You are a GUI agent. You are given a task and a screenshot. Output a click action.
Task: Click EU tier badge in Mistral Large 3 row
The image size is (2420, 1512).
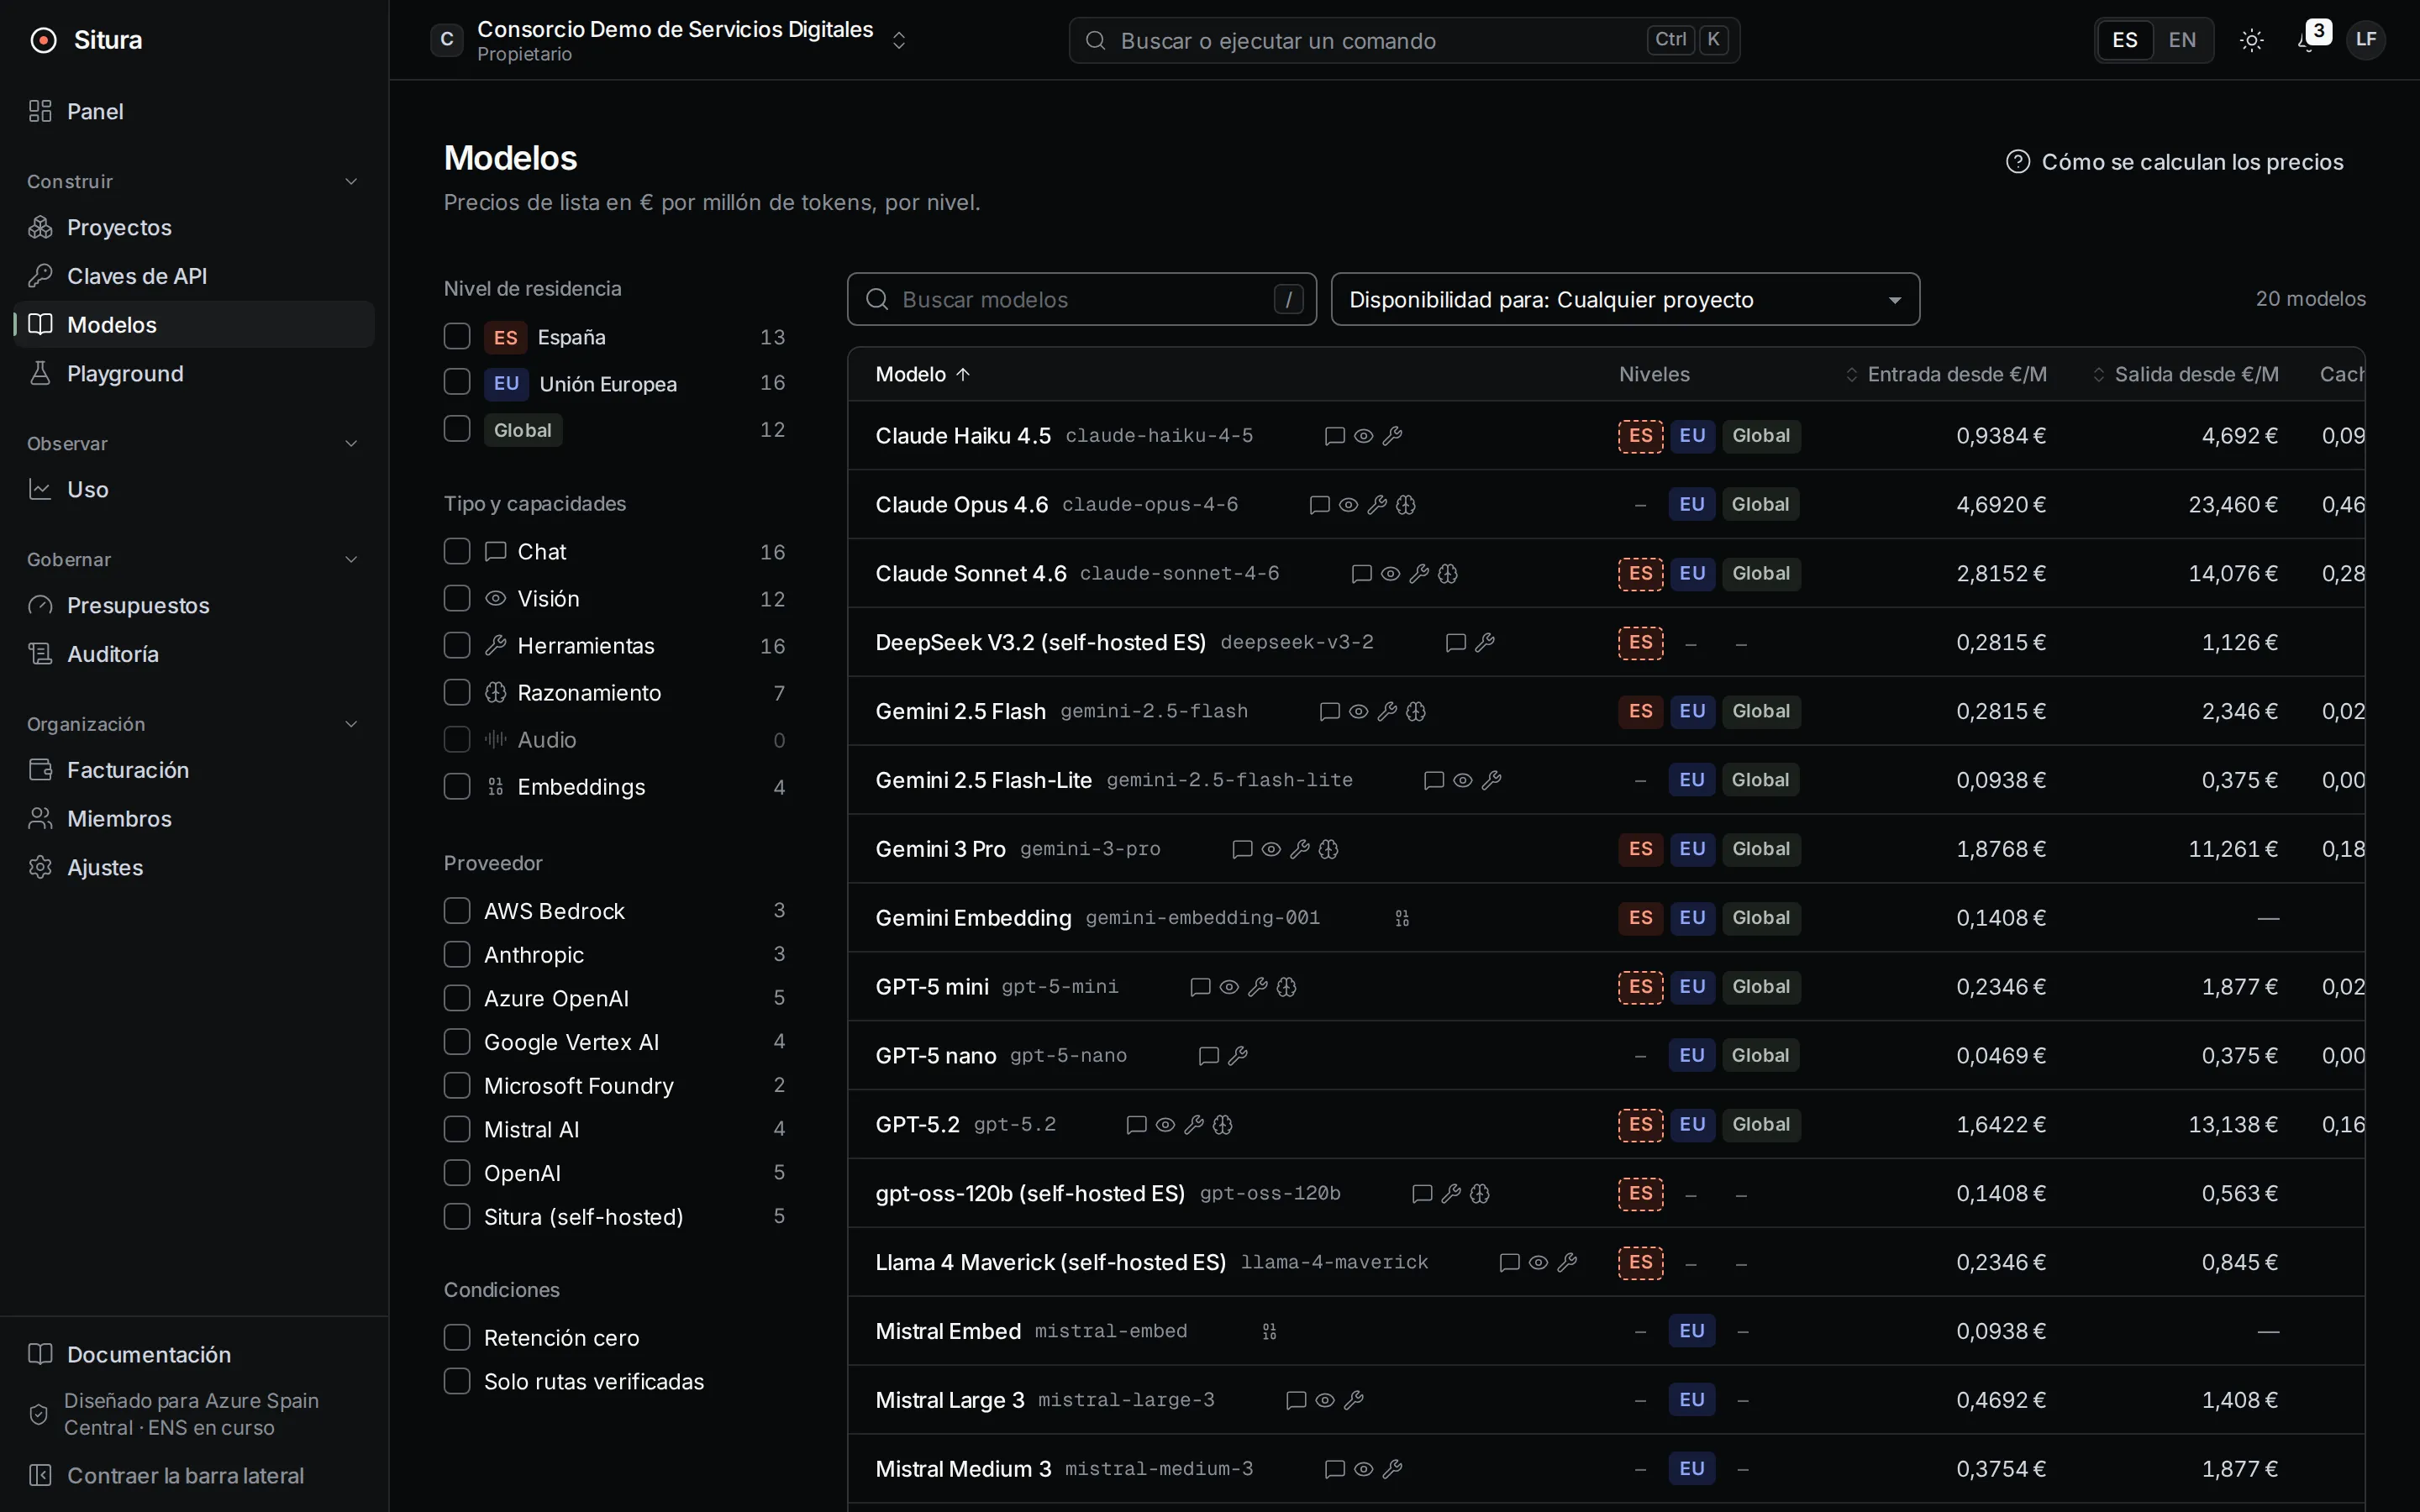tap(1692, 1400)
